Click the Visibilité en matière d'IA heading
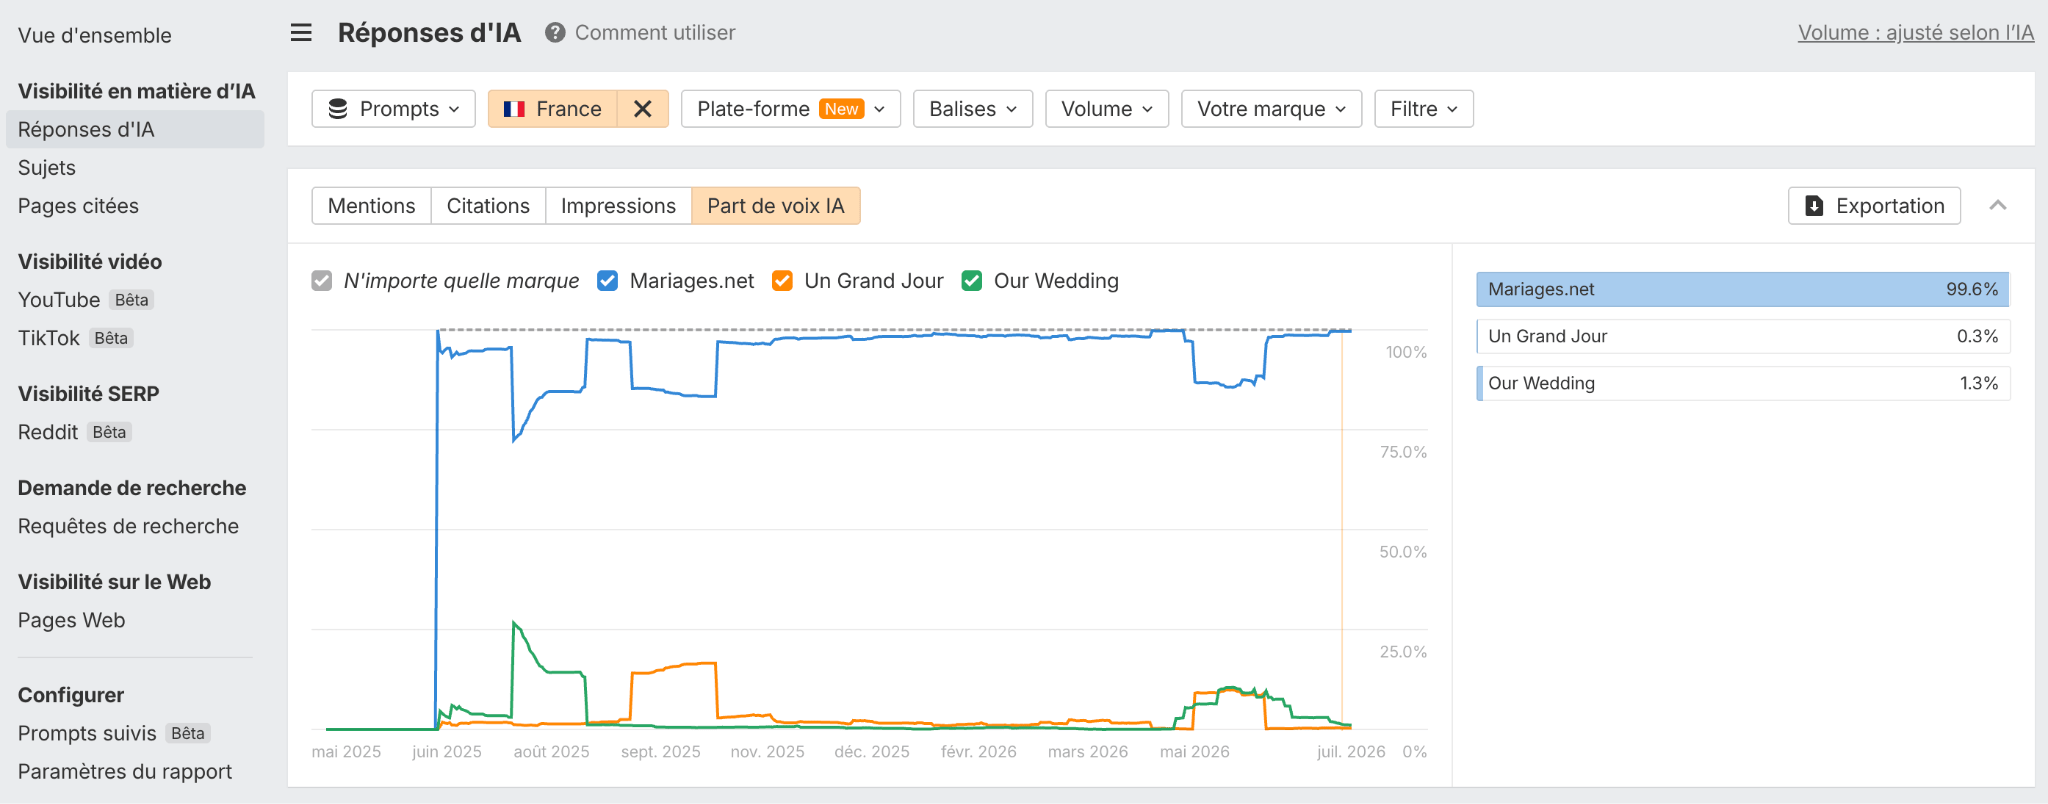2048x804 pixels. click(137, 91)
